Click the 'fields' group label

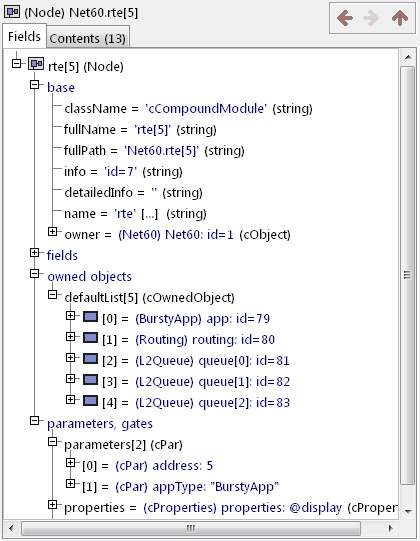pos(62,256)
